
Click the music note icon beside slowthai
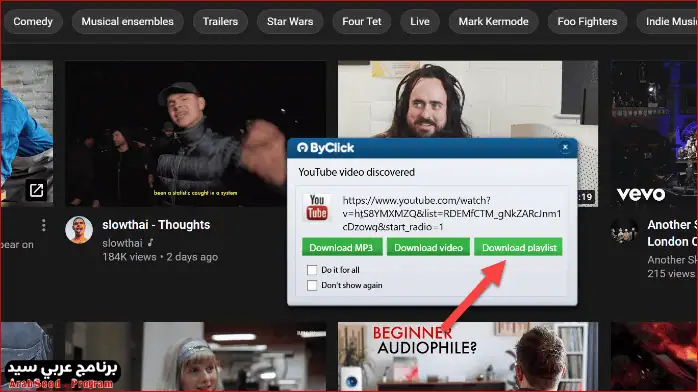151,242
